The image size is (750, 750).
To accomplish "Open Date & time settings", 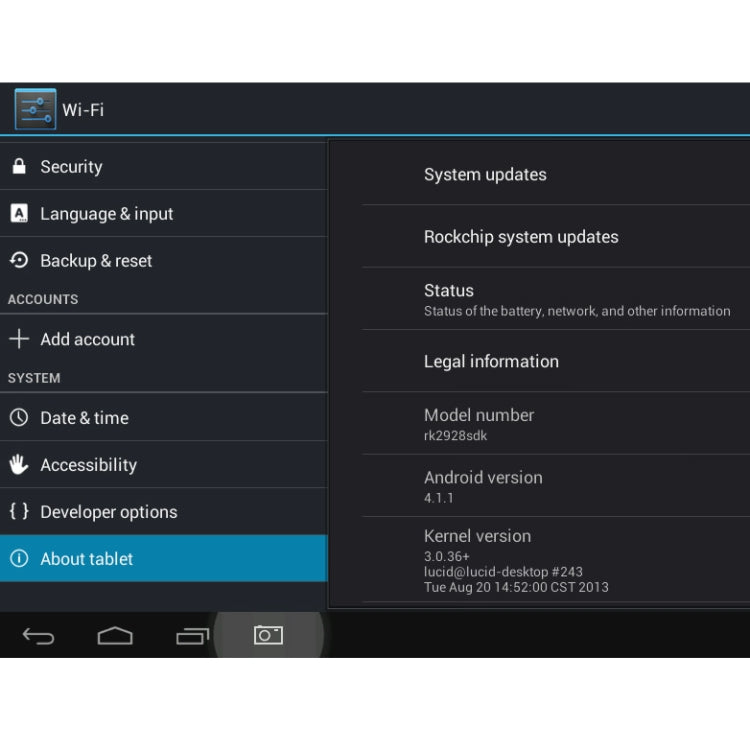I will pos(164,418).
